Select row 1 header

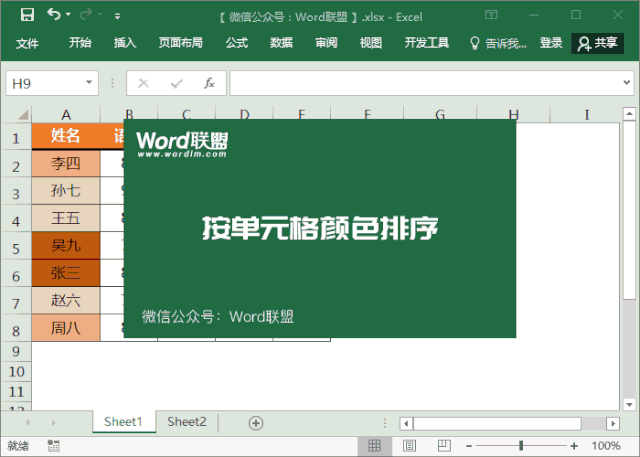tap(16, 138)
